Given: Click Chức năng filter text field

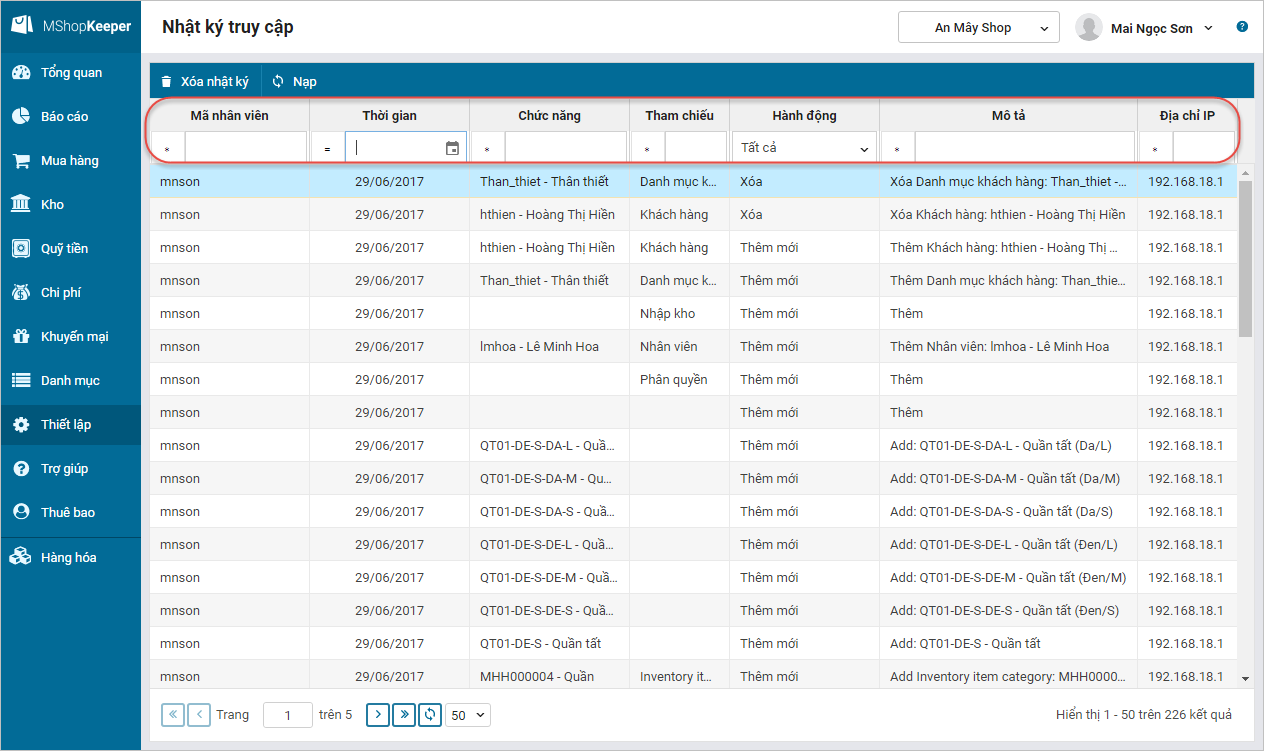Looking at the screenshot, I should pos(566,148).
